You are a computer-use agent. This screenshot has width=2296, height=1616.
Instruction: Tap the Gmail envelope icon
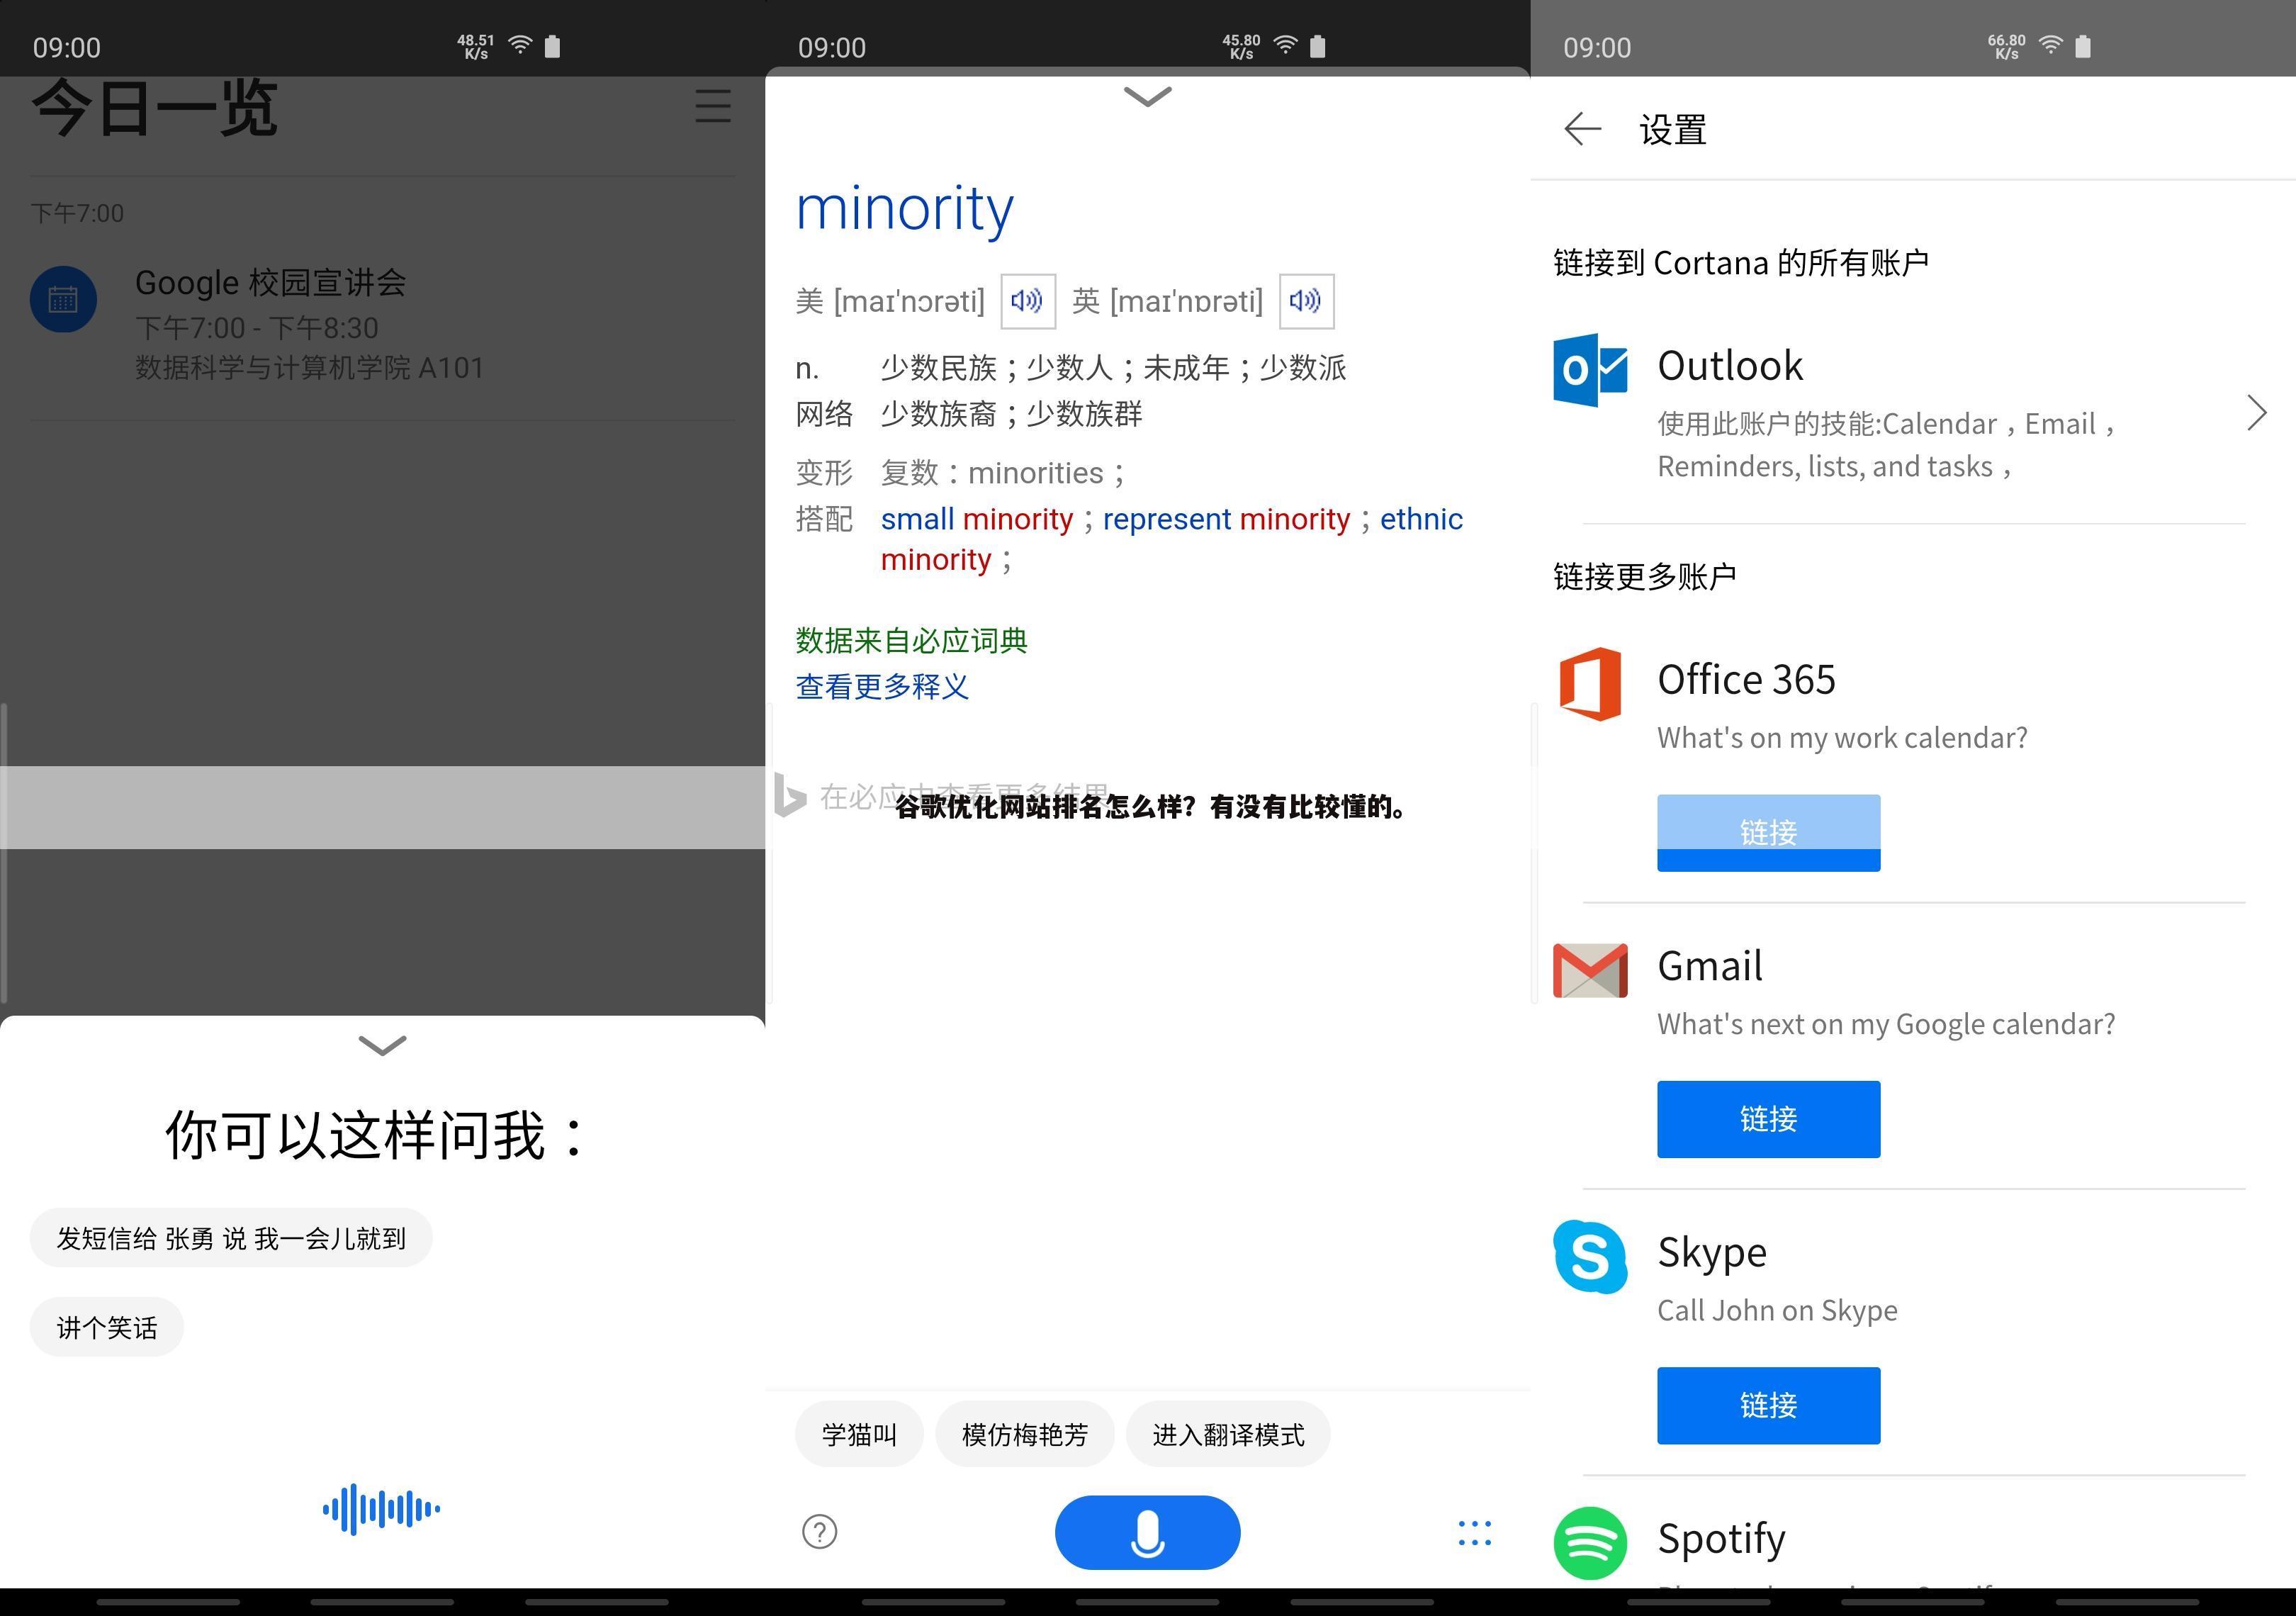[x=1590, y=970]
